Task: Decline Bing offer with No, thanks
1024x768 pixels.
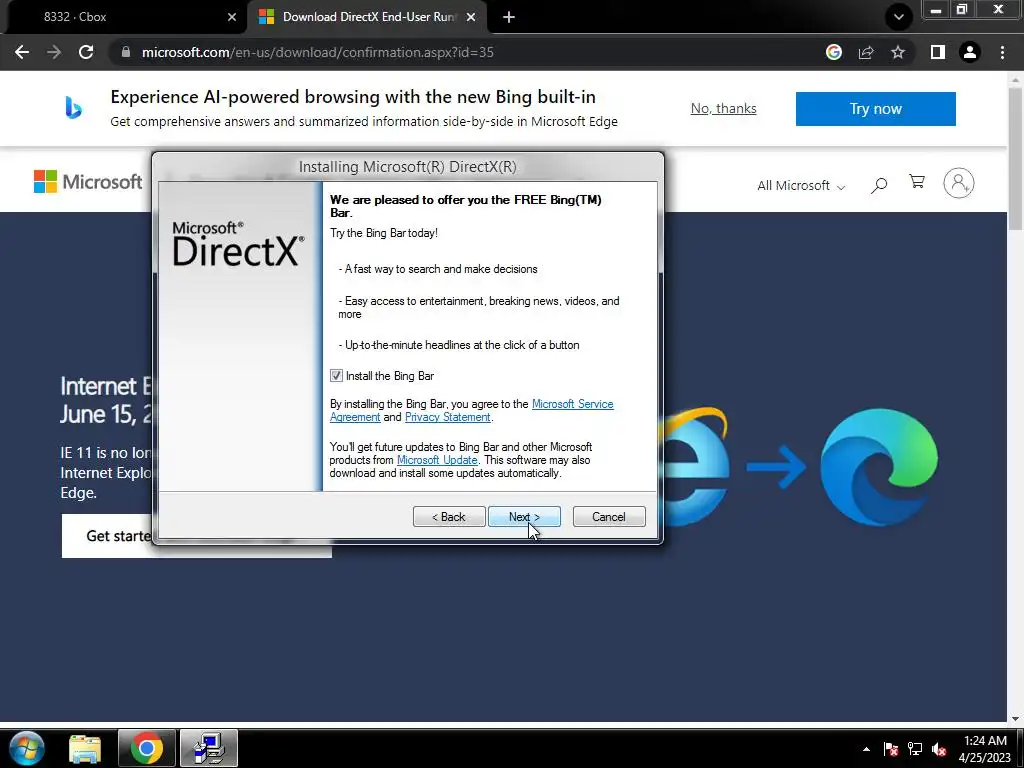Action: (x=724, y=108)
